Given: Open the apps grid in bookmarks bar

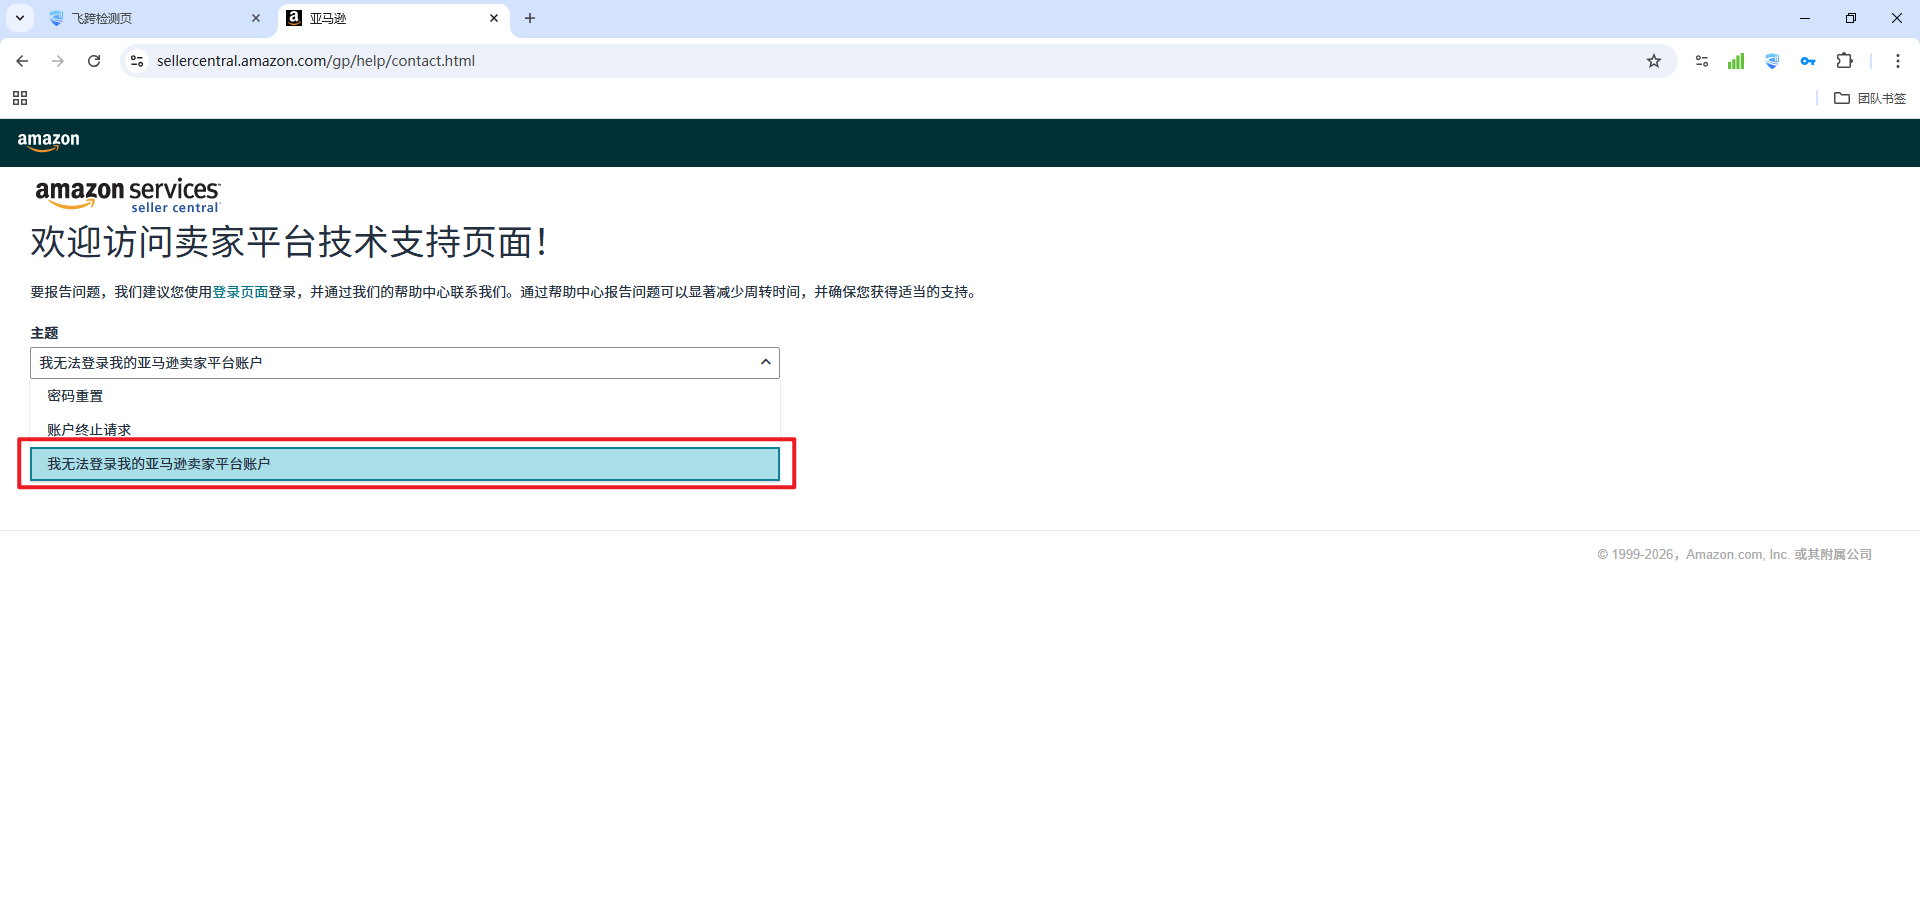Looking at the screenshot, I should click(x=20, y=98).
